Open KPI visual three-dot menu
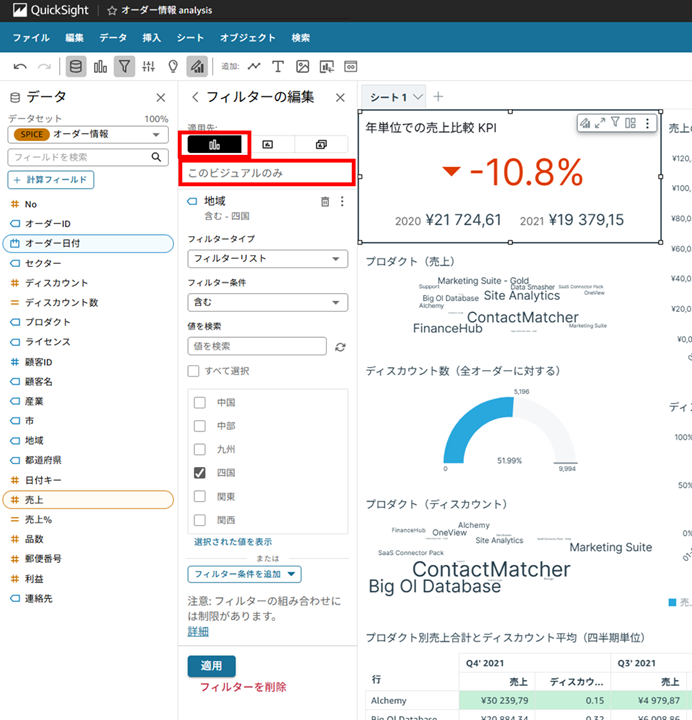The height and width of the screenshot is (720, 692). click(x=647, y=123)
